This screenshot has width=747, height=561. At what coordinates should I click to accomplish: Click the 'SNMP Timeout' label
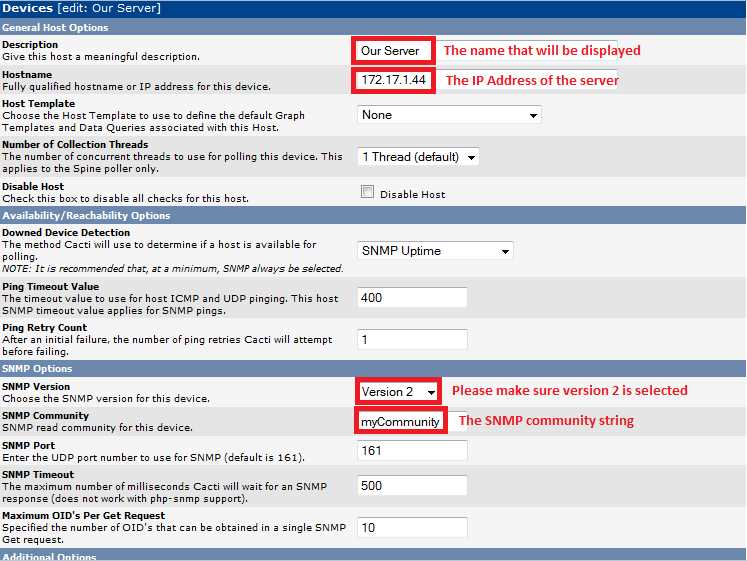point(38,474)
